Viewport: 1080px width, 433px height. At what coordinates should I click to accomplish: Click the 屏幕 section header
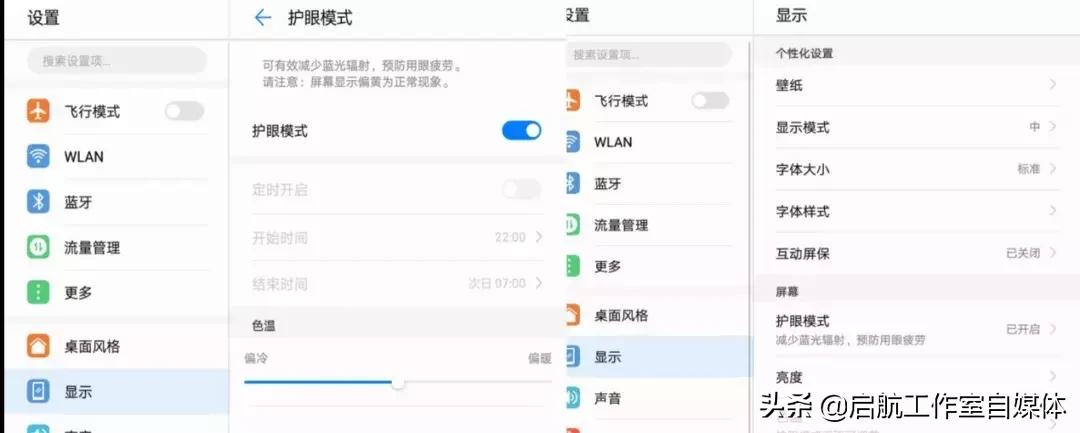(x=787, y=292)
